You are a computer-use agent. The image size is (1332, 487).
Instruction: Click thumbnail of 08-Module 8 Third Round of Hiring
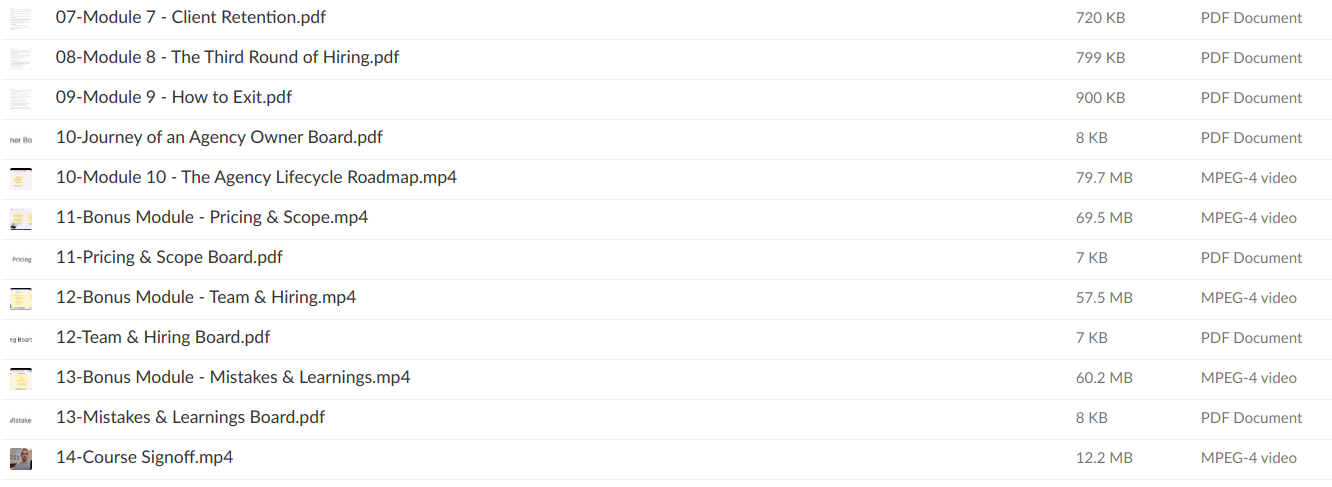click(x=20, y=58)
